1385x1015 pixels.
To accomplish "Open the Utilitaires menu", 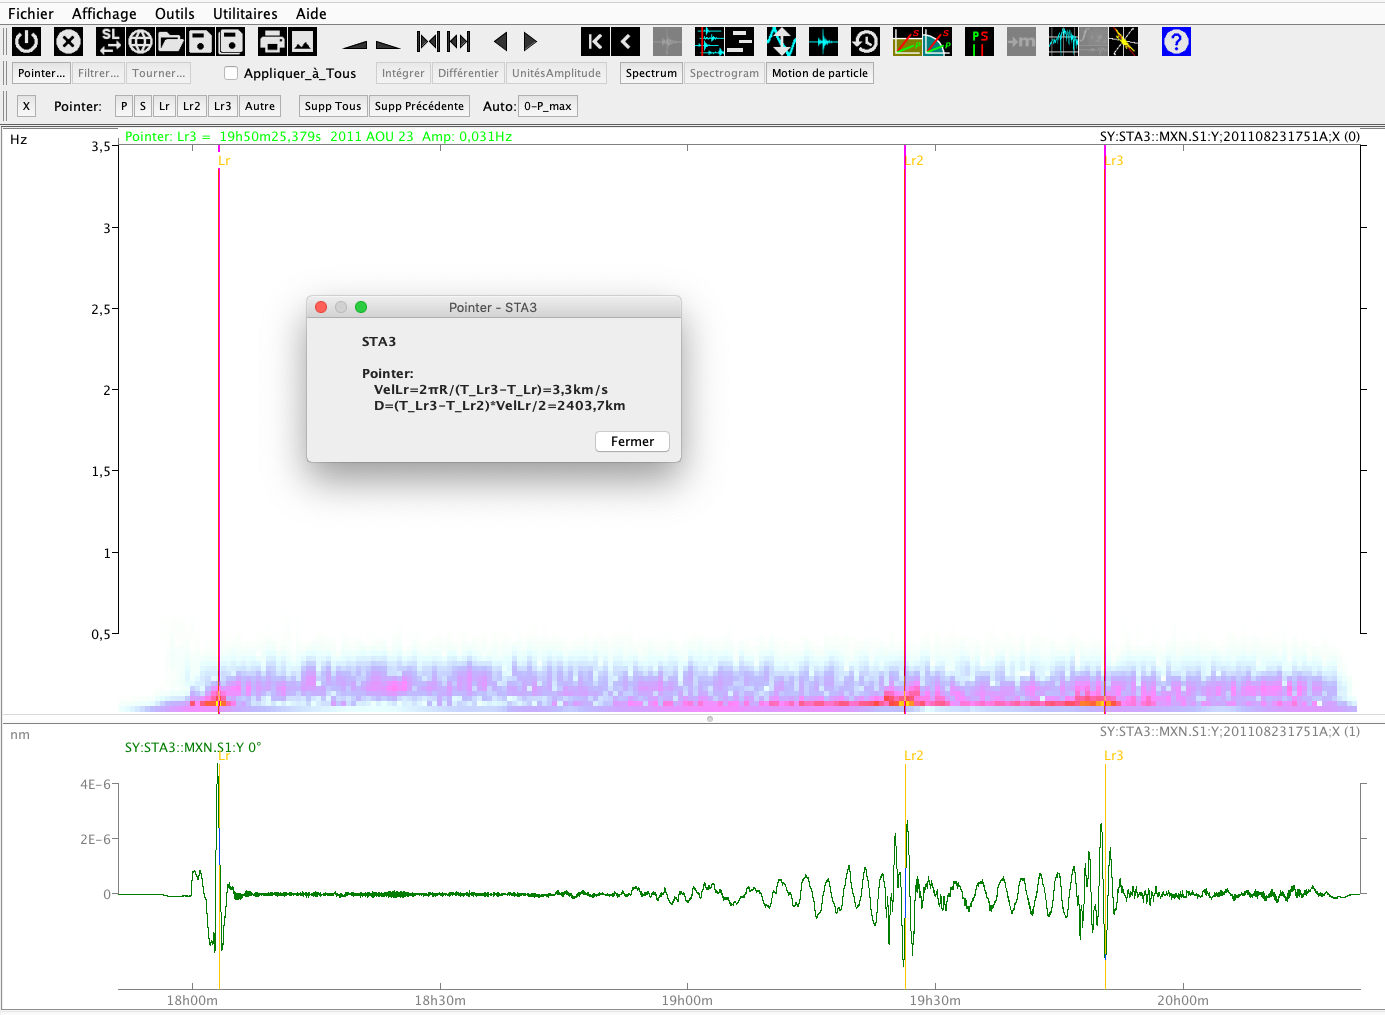I will point(245,13).
